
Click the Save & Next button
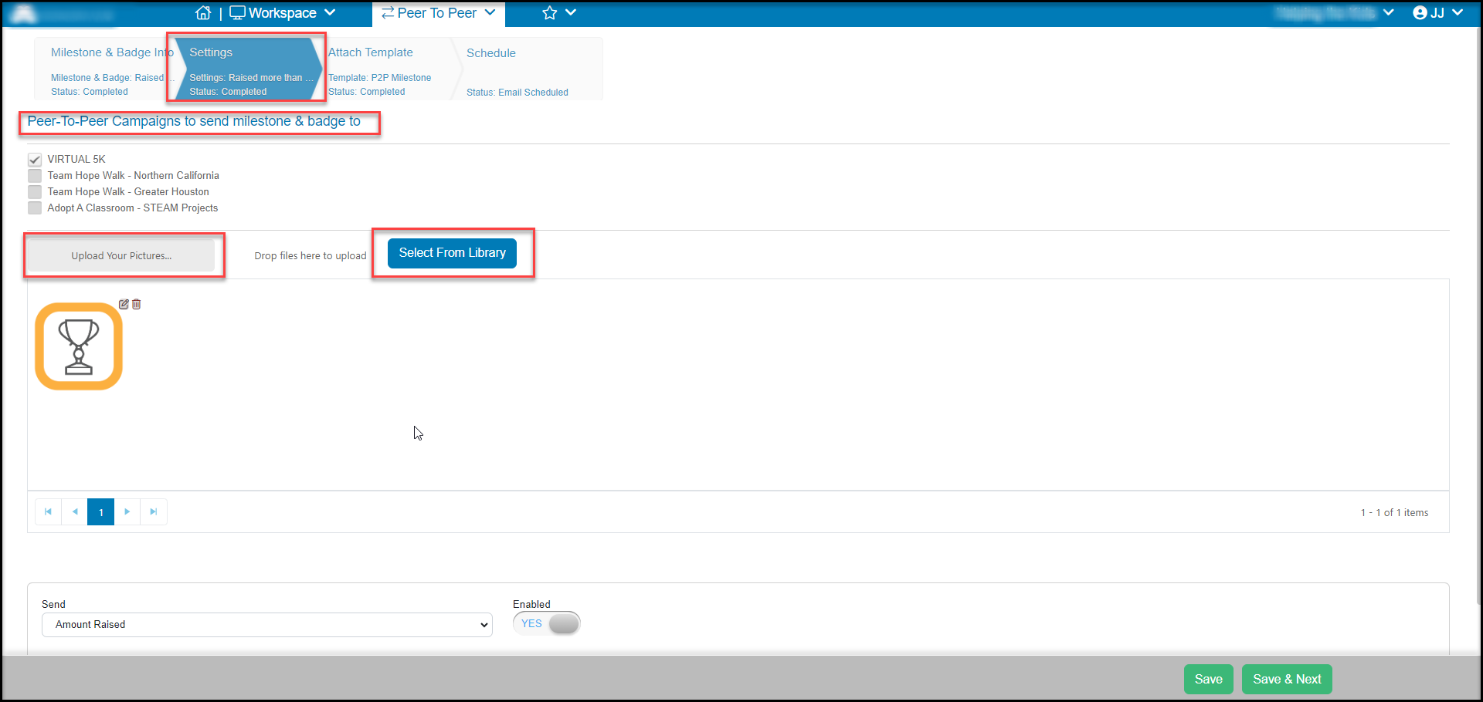pos(1287,679)
